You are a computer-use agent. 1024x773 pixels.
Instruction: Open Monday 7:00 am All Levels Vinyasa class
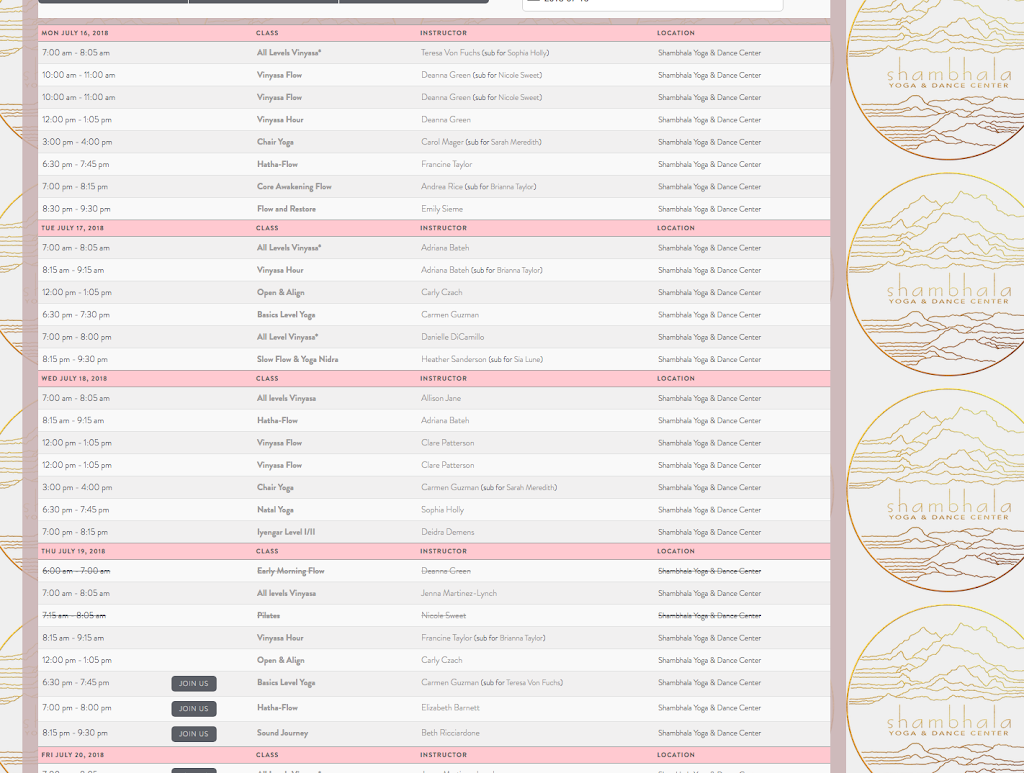click(x=289, y=53)
